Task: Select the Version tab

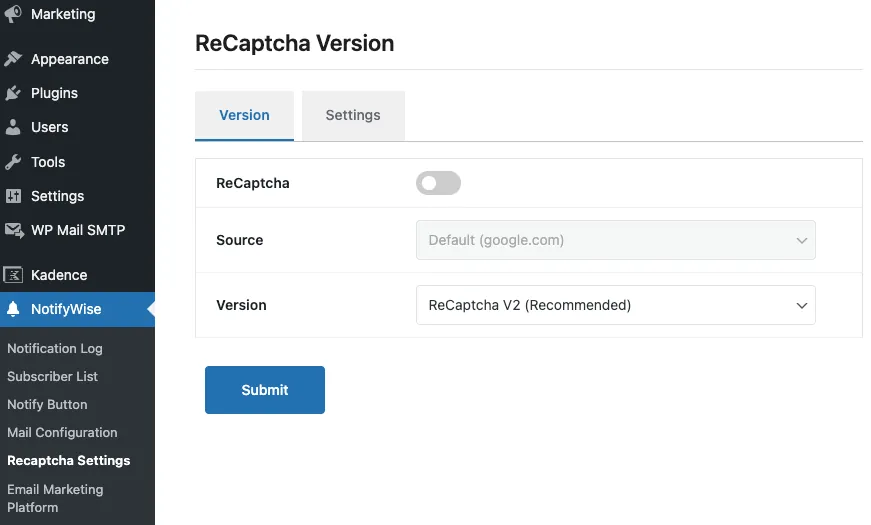Action: [244, 115]
